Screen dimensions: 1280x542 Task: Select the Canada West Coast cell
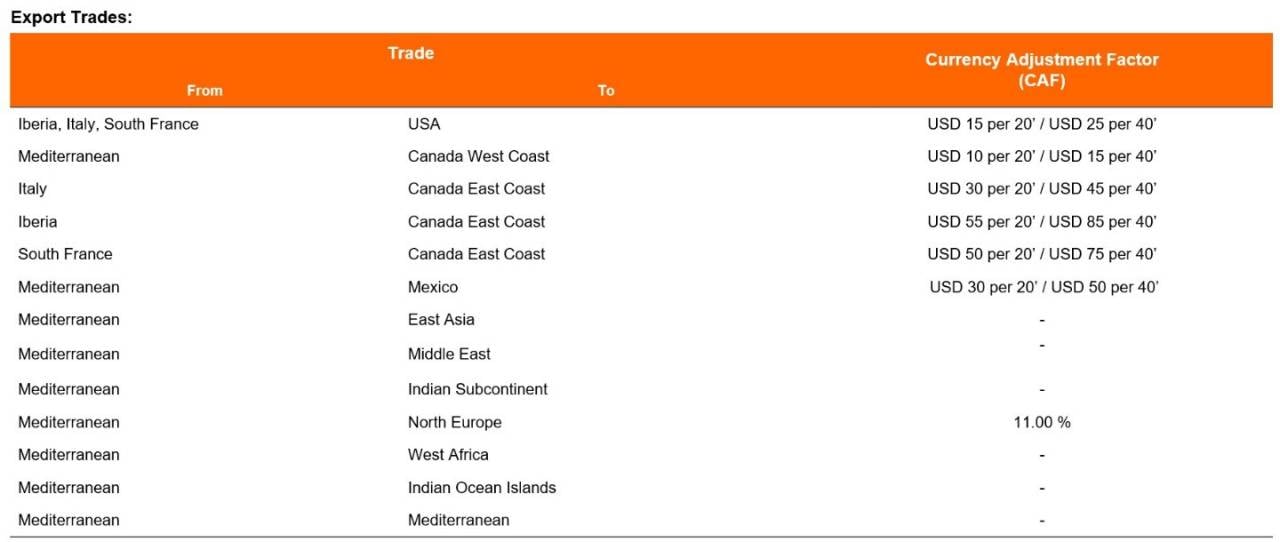tap(479, 156)
